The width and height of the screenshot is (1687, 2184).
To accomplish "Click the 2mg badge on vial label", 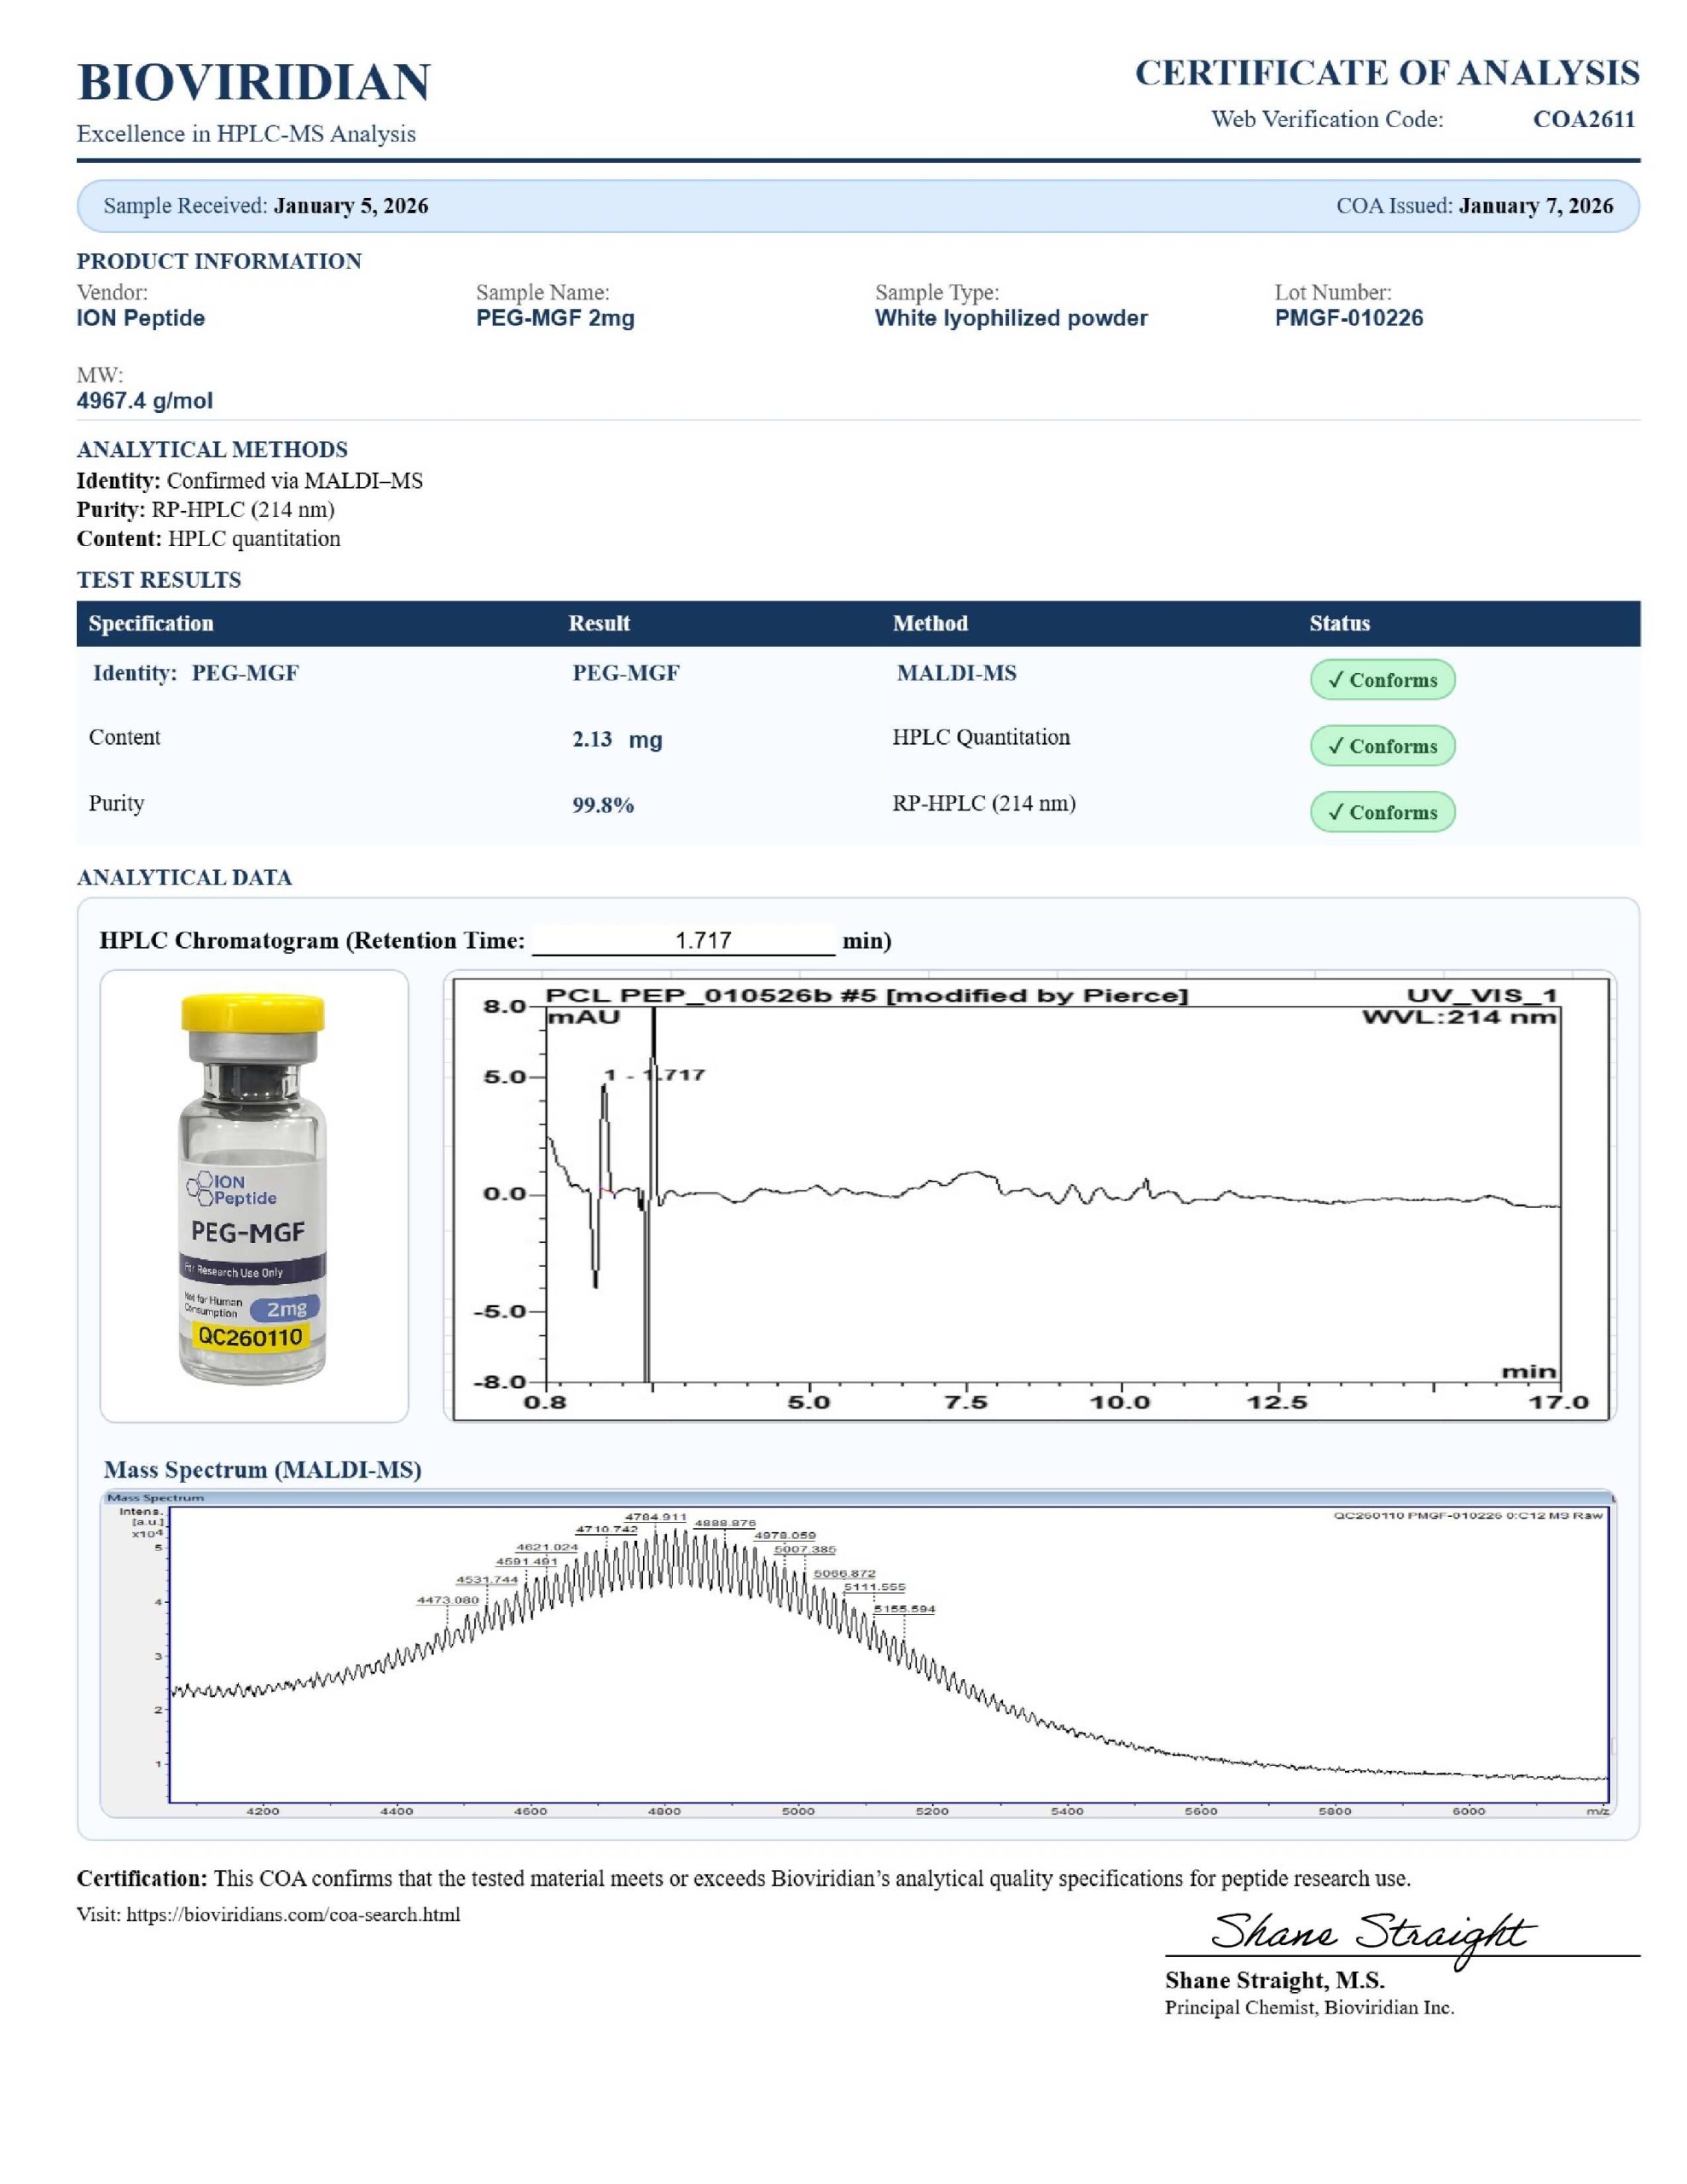I will (286, 1309).
